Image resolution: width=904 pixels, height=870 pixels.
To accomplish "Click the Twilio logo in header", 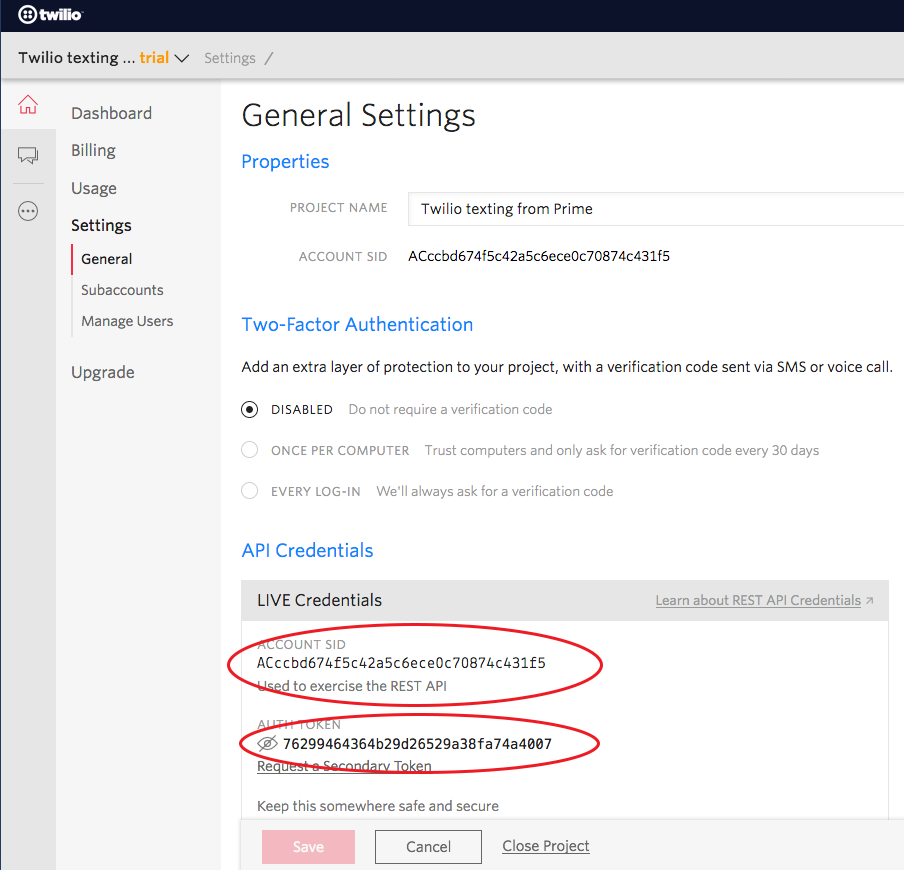I will 50,15.
